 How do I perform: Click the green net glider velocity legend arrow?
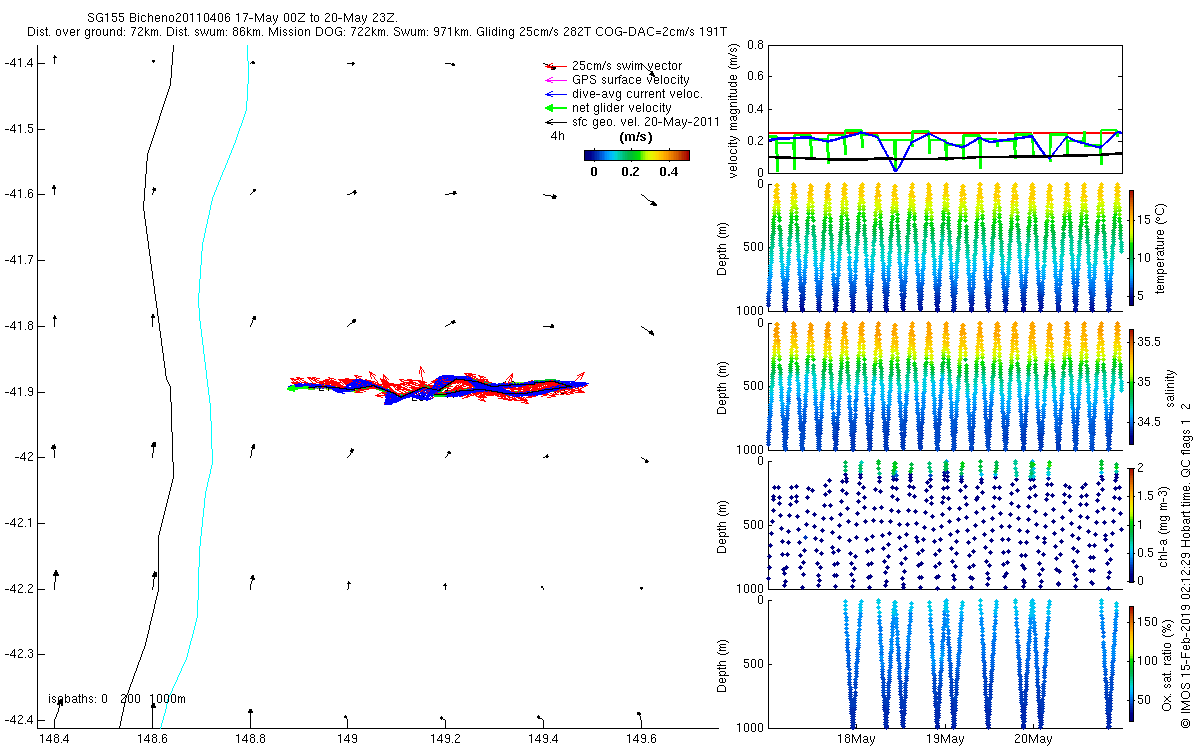click(553, 107)
